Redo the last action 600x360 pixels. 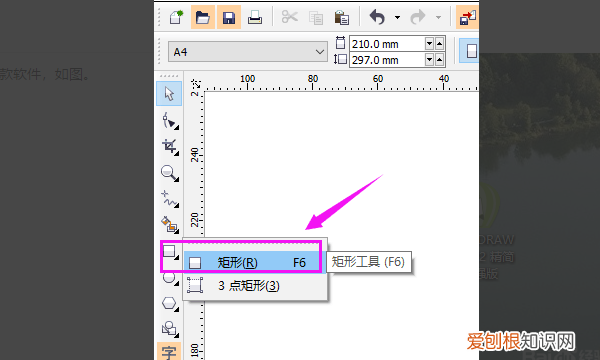(418, 17)
